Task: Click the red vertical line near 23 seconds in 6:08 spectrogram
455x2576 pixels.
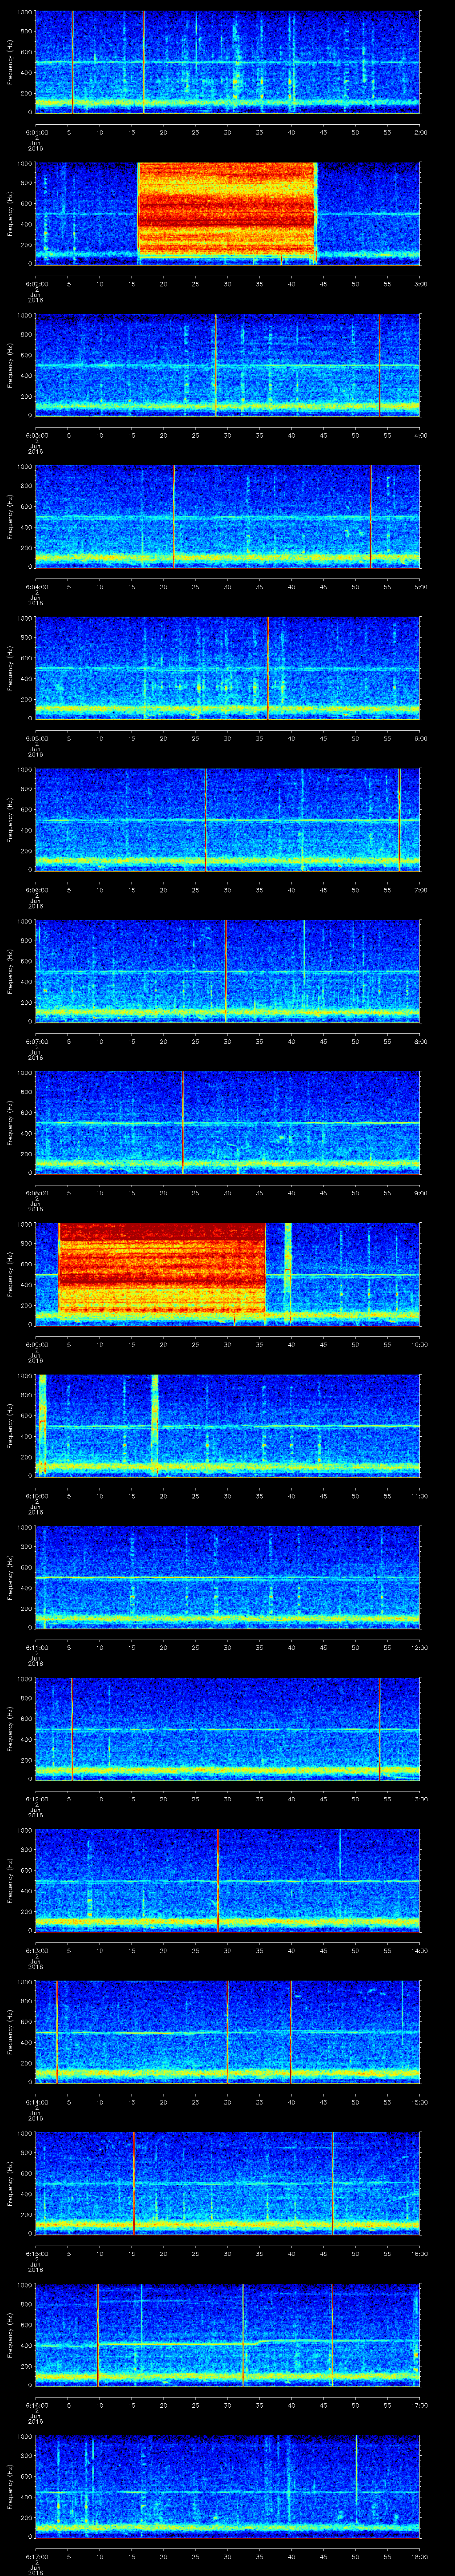Action: [x=182, y=1122]
